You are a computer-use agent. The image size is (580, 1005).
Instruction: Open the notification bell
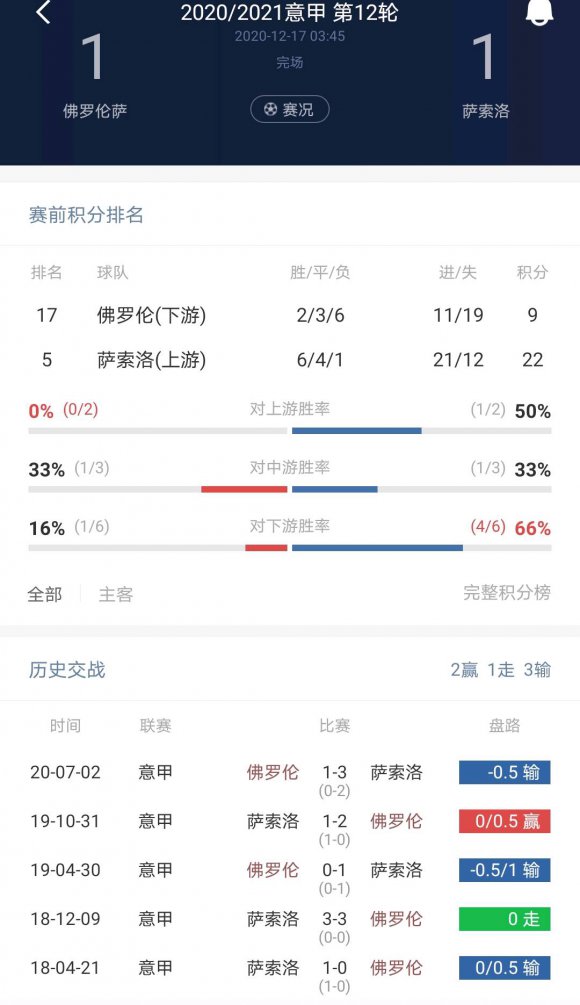tap(541, 13)
